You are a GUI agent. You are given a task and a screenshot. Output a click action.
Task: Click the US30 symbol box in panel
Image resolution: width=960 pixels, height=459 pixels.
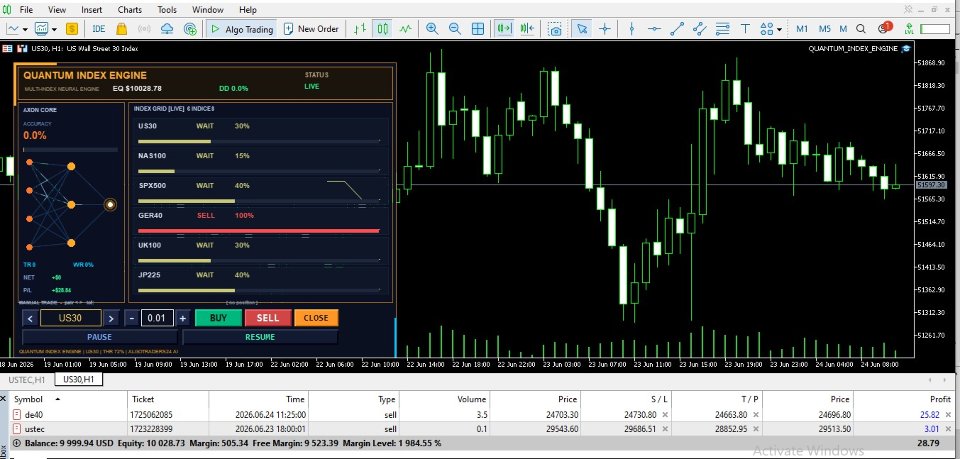tap(70, 318)
